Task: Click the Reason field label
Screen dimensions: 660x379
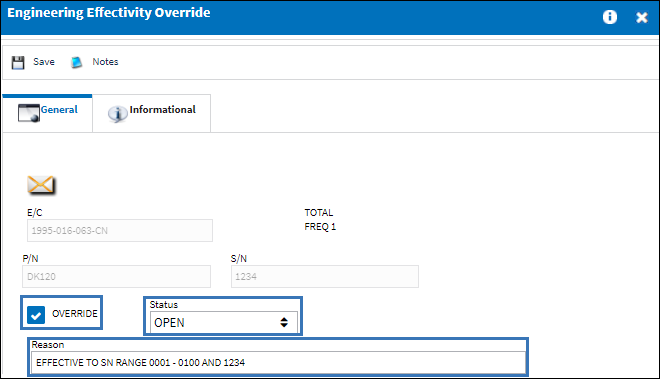Action: click(48, 344)
